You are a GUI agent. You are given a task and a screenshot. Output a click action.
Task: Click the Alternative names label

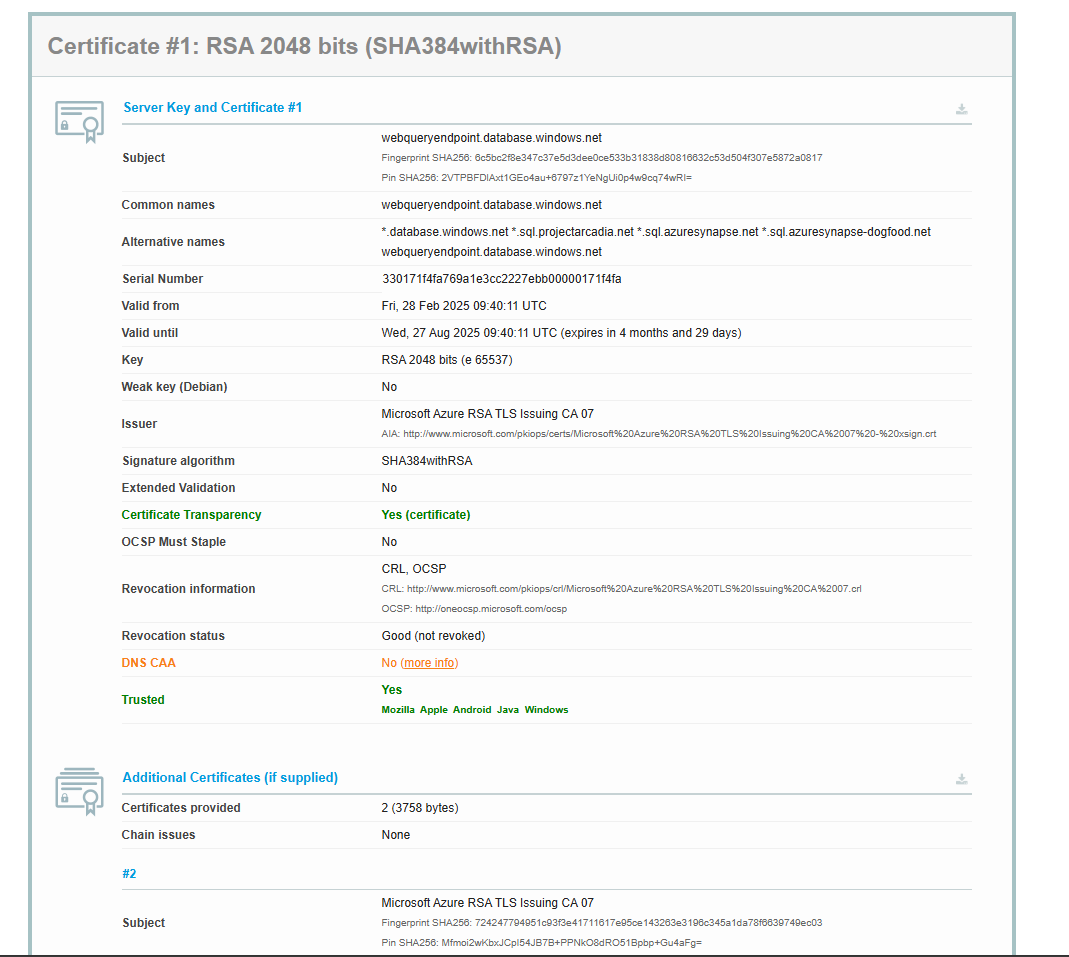click(x=172, y=242)
